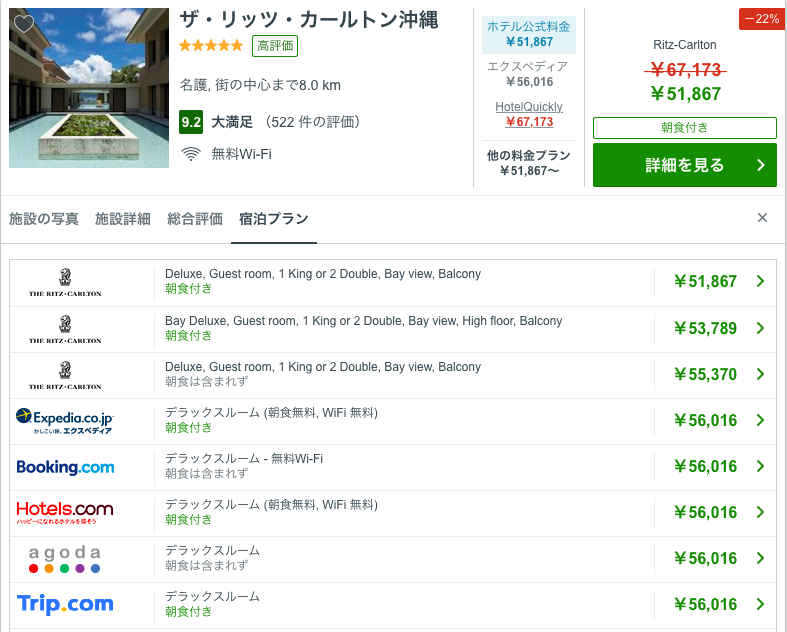The height and width of the screenshot is (632, 787).
Task: Click the Booking.com logo
Action: (x=65, y=467)
